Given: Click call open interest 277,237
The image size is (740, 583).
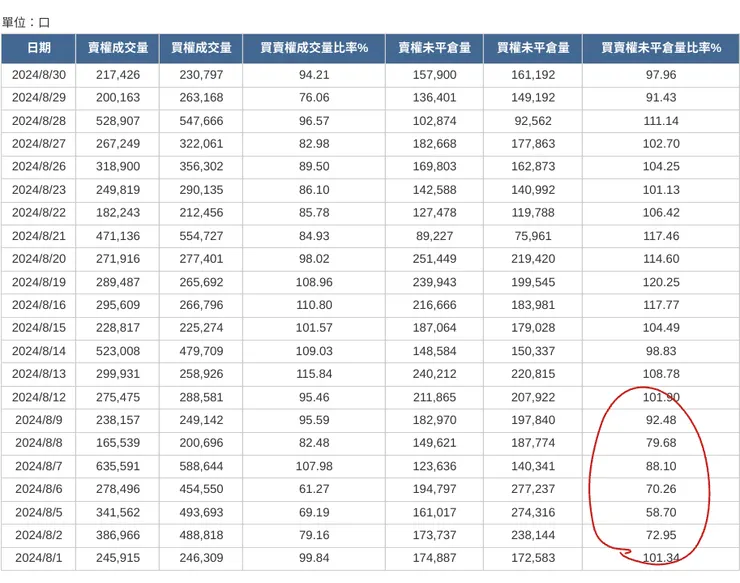Looking at the screenshot, I should pyautogui.click(x=533, y=489).
